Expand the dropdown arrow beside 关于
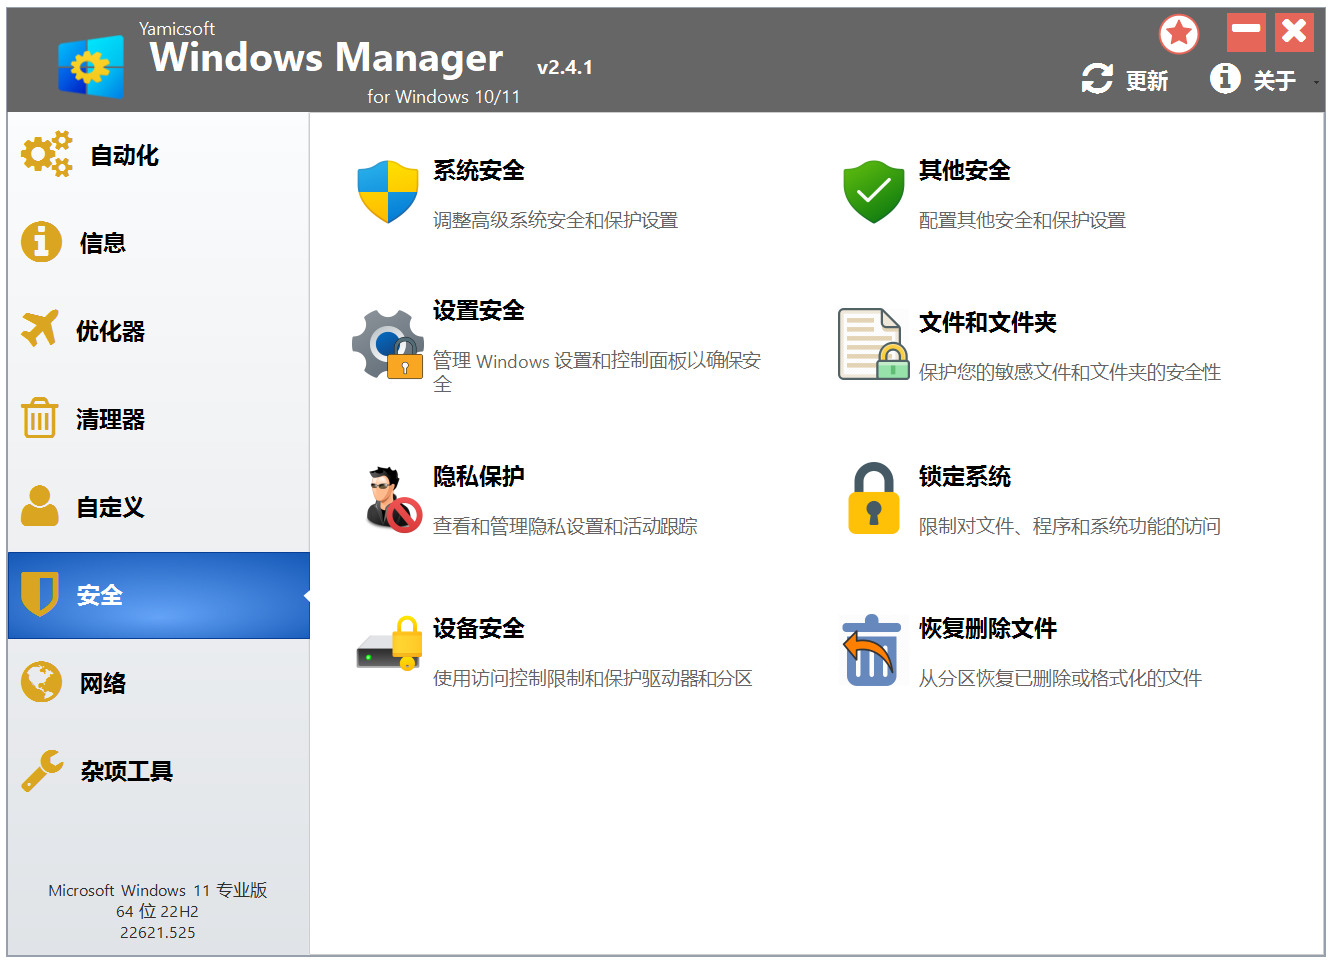Image resolution: width=1329 pixels, height=964 pixels. (x=1316, y=83)
